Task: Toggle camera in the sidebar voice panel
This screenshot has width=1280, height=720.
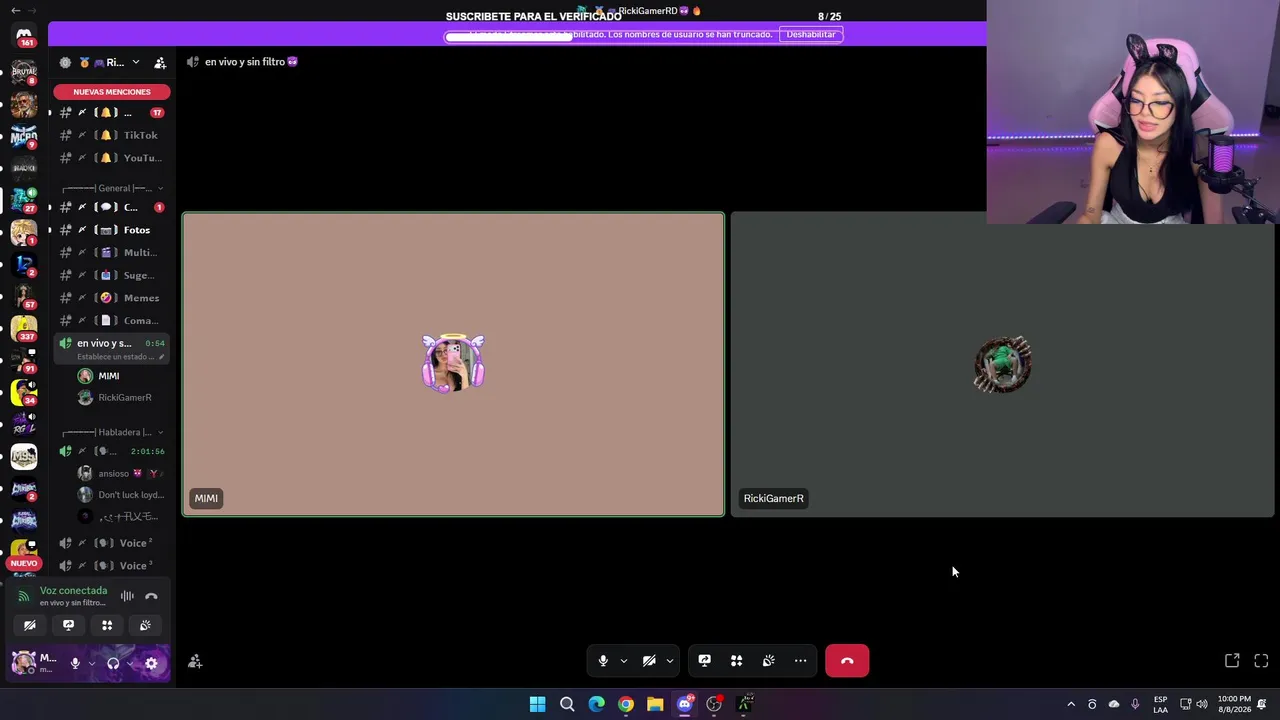Action: pyautogui.click(x=30, y=625)
